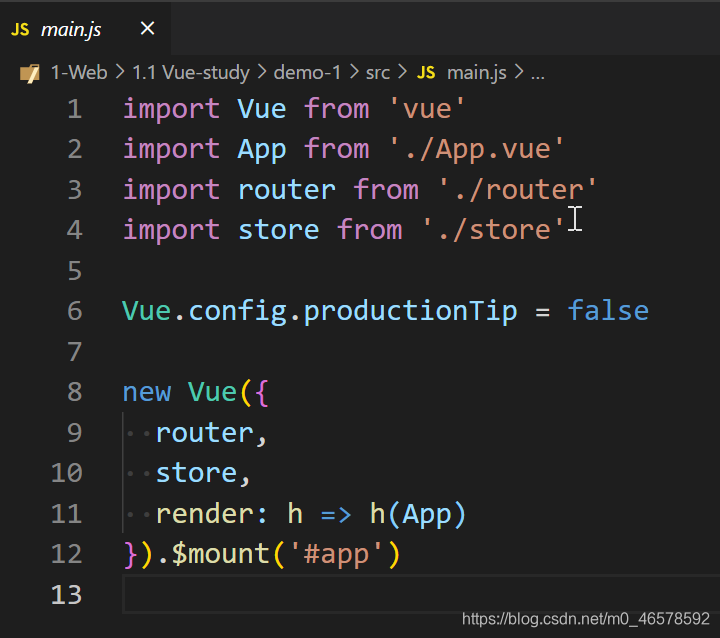Click the JS icon on main.js tab
This screenshot has width=720, height=638.
[x=20, y=29]
